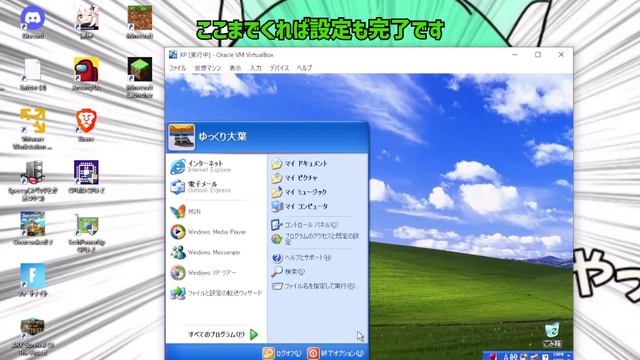Viewport: 640px width, 360px height.
Task: Open マイ ピクチャ folder
Action: coord(295,178)
